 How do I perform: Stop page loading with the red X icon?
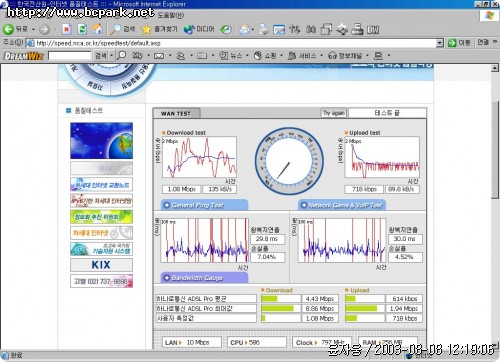pos(67,29)
